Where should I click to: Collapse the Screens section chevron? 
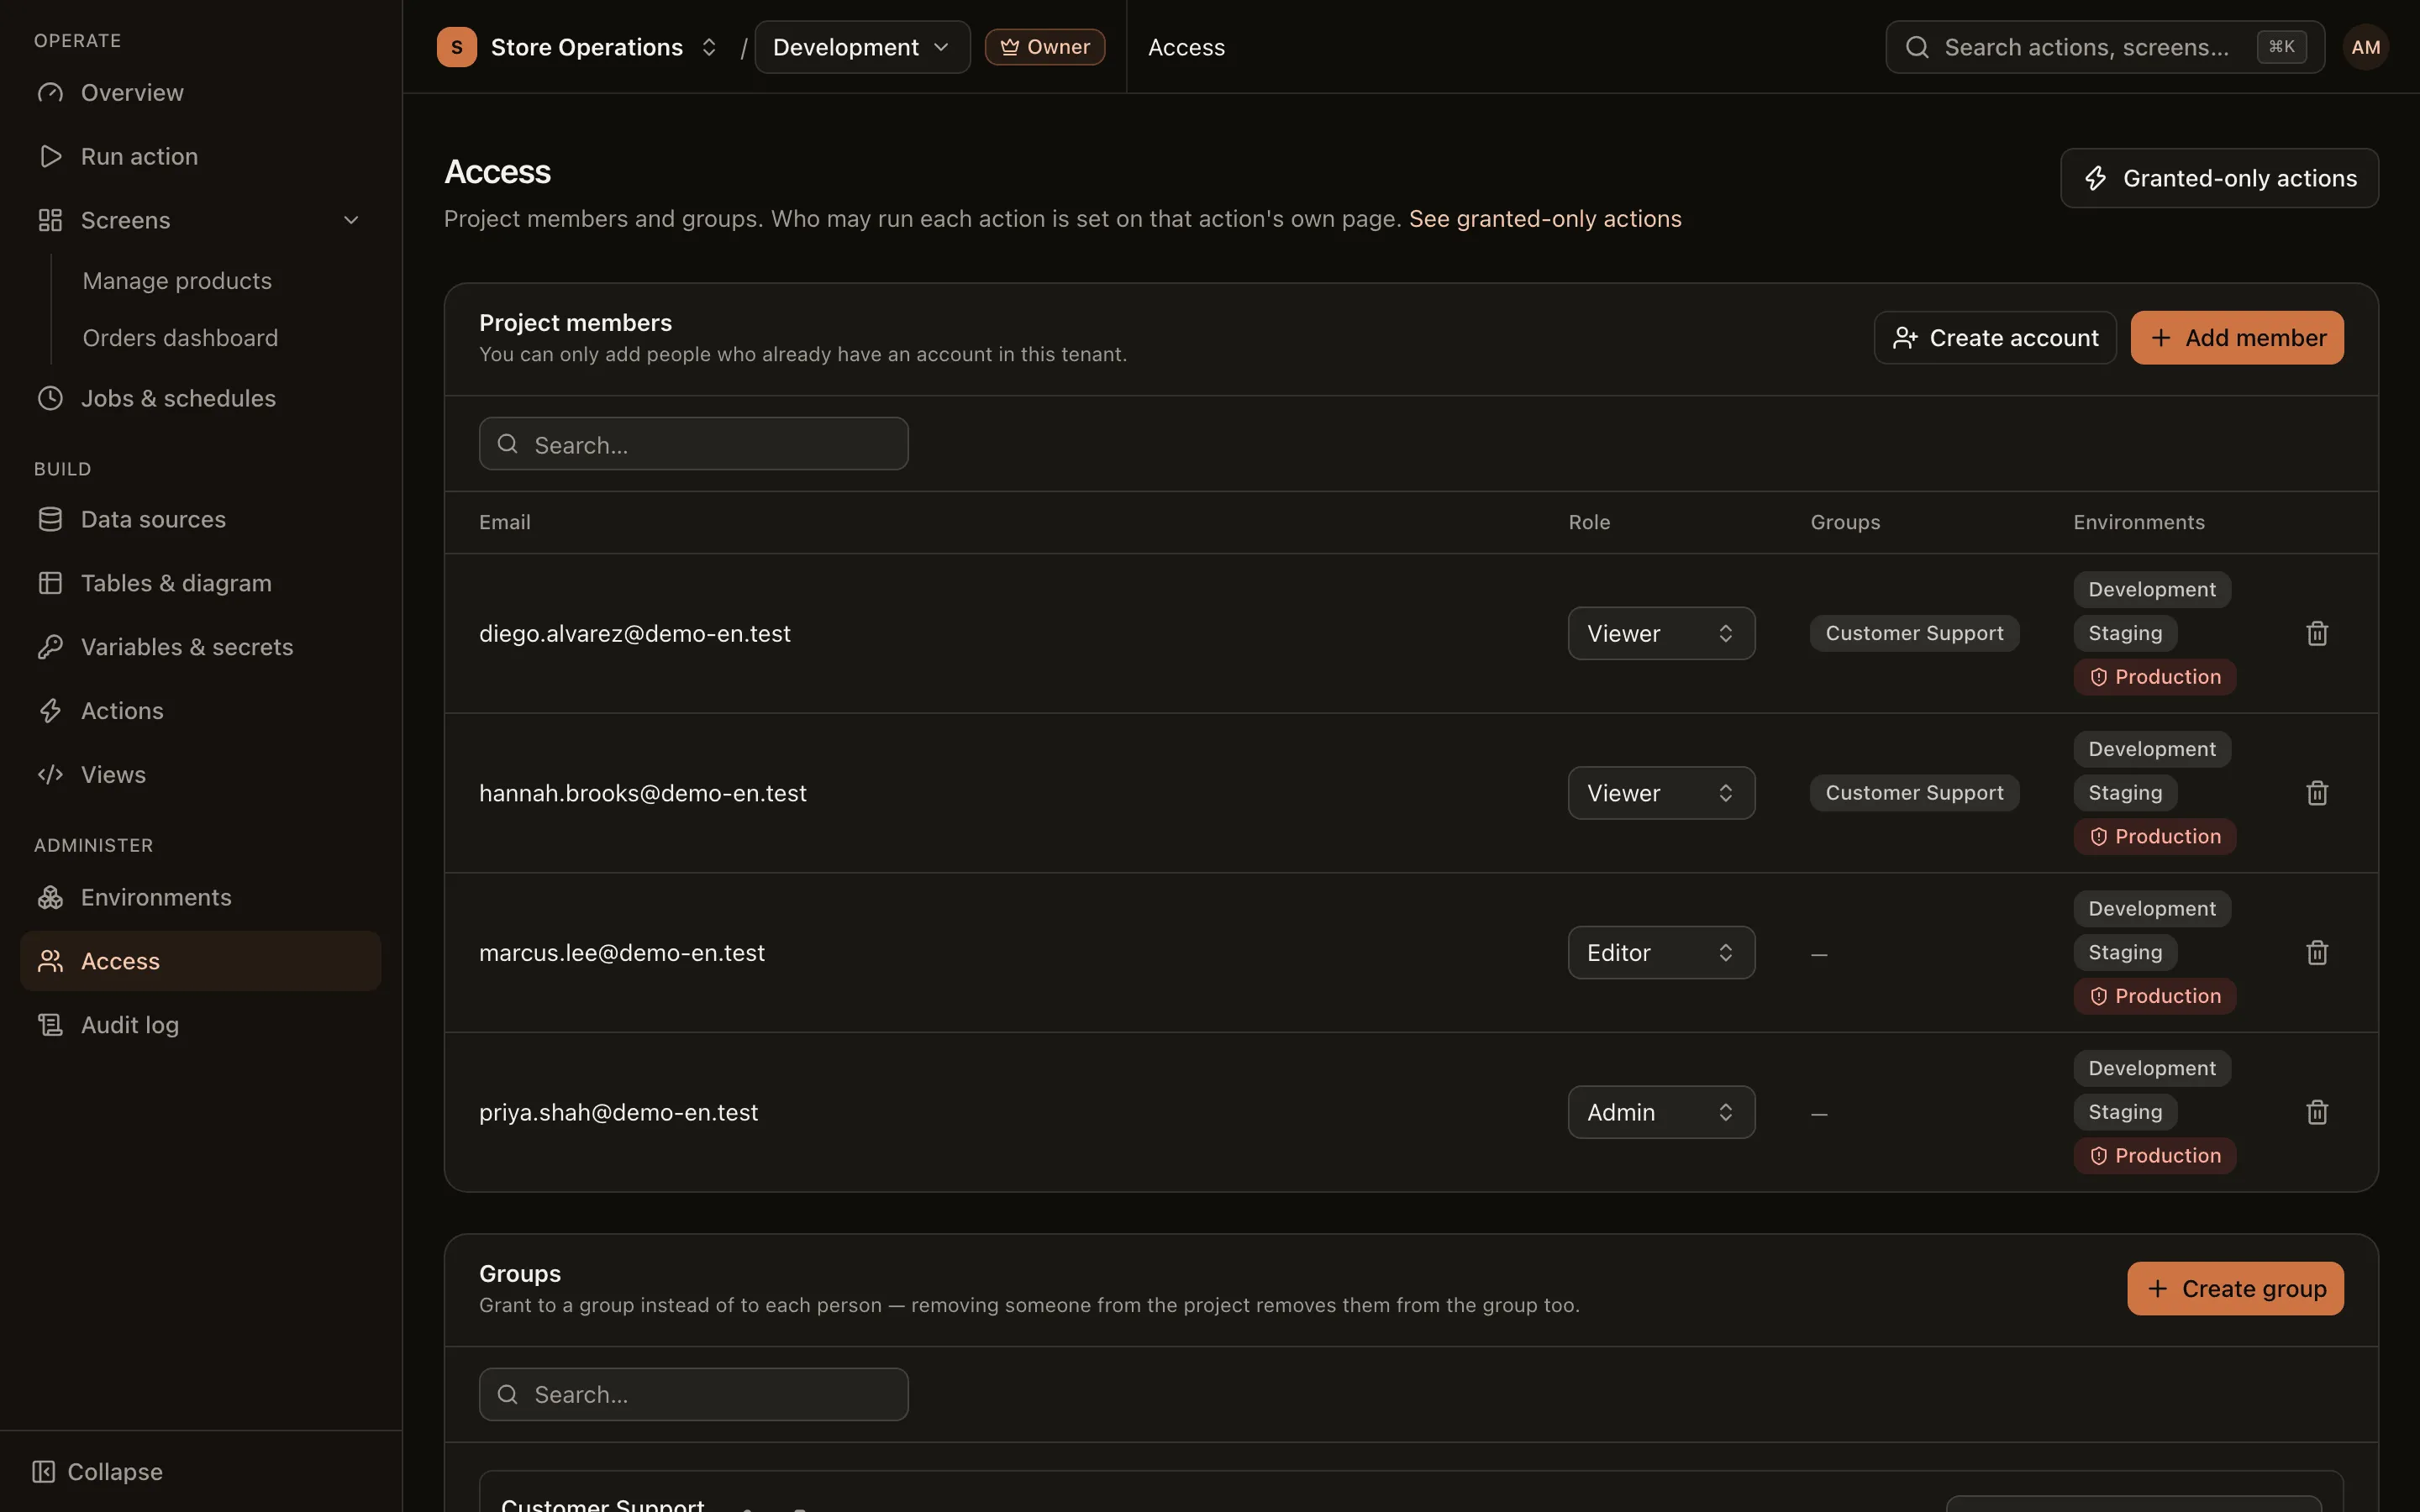pos(351,220)
